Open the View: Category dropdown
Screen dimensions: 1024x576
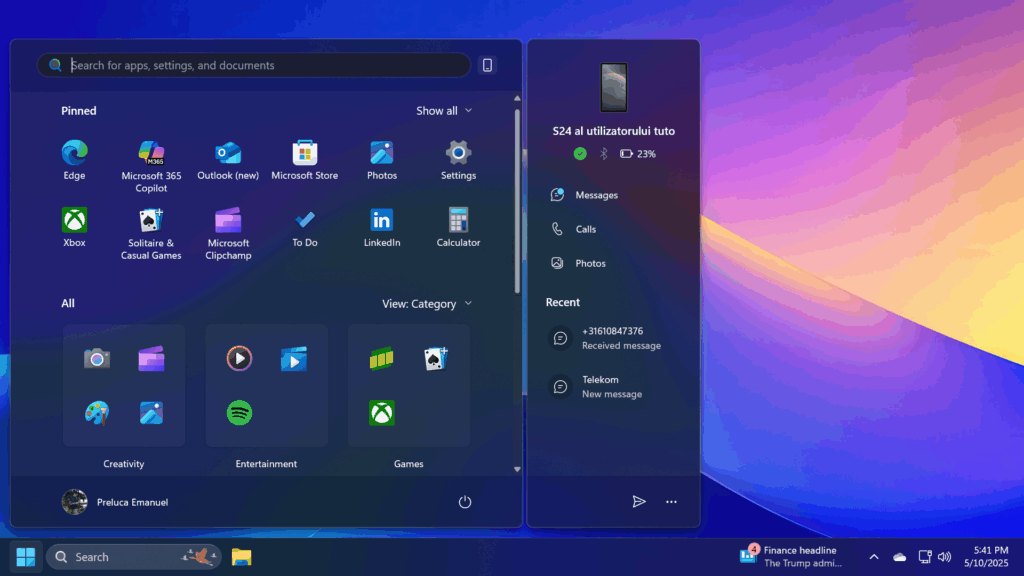click(426, 304)
